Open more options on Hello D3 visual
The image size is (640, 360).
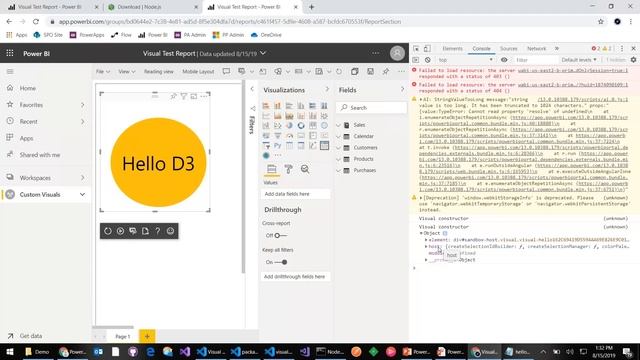(x=204, y=96)
